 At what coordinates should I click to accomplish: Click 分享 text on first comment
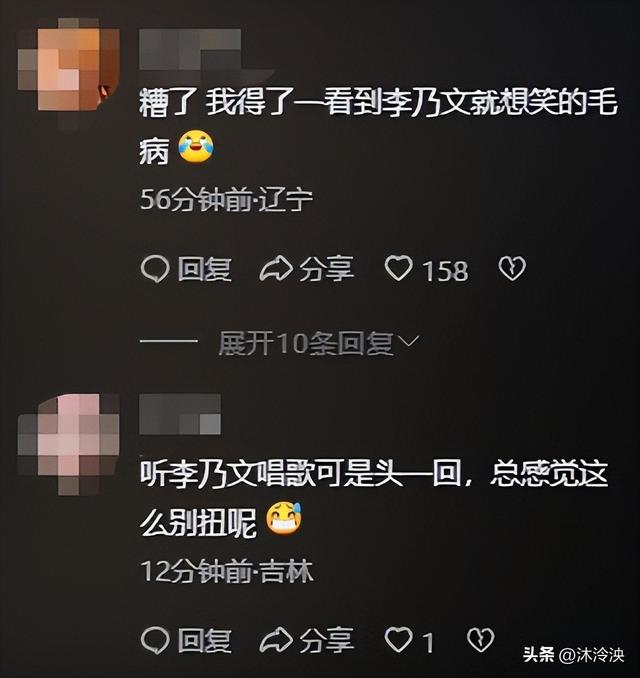click(x=326, y=269)
